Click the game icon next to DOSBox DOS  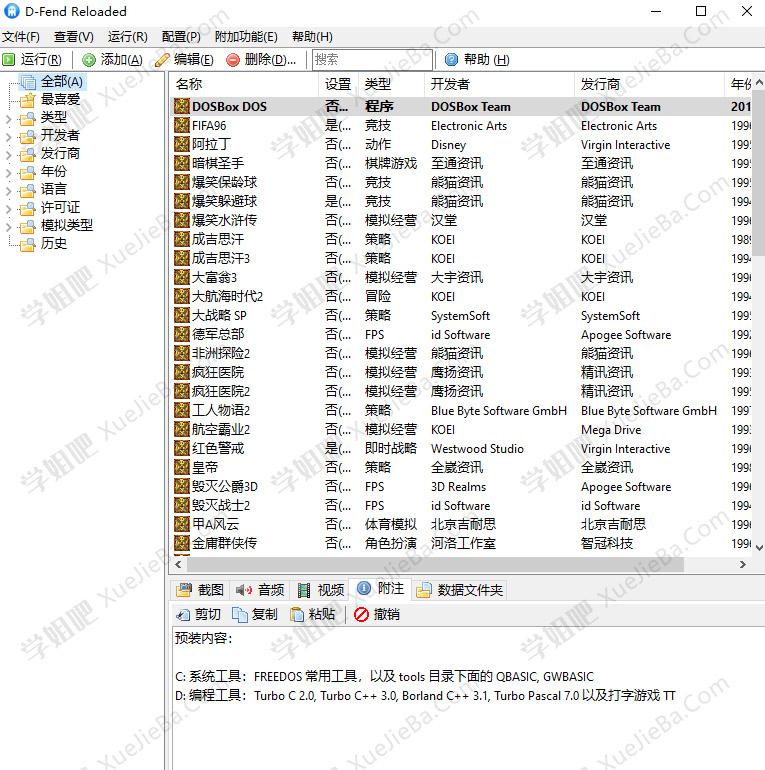tap(182, 106)
